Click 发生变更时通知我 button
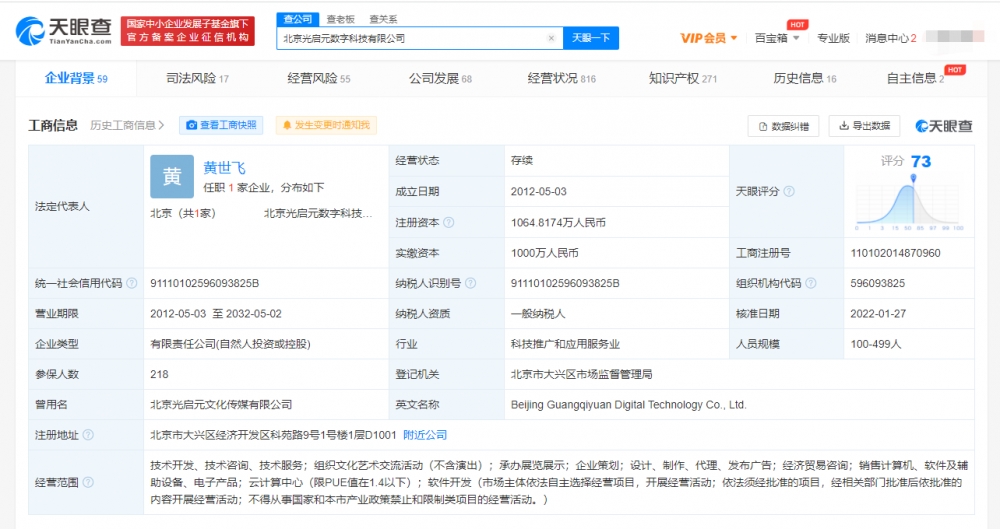 (326, 125)
